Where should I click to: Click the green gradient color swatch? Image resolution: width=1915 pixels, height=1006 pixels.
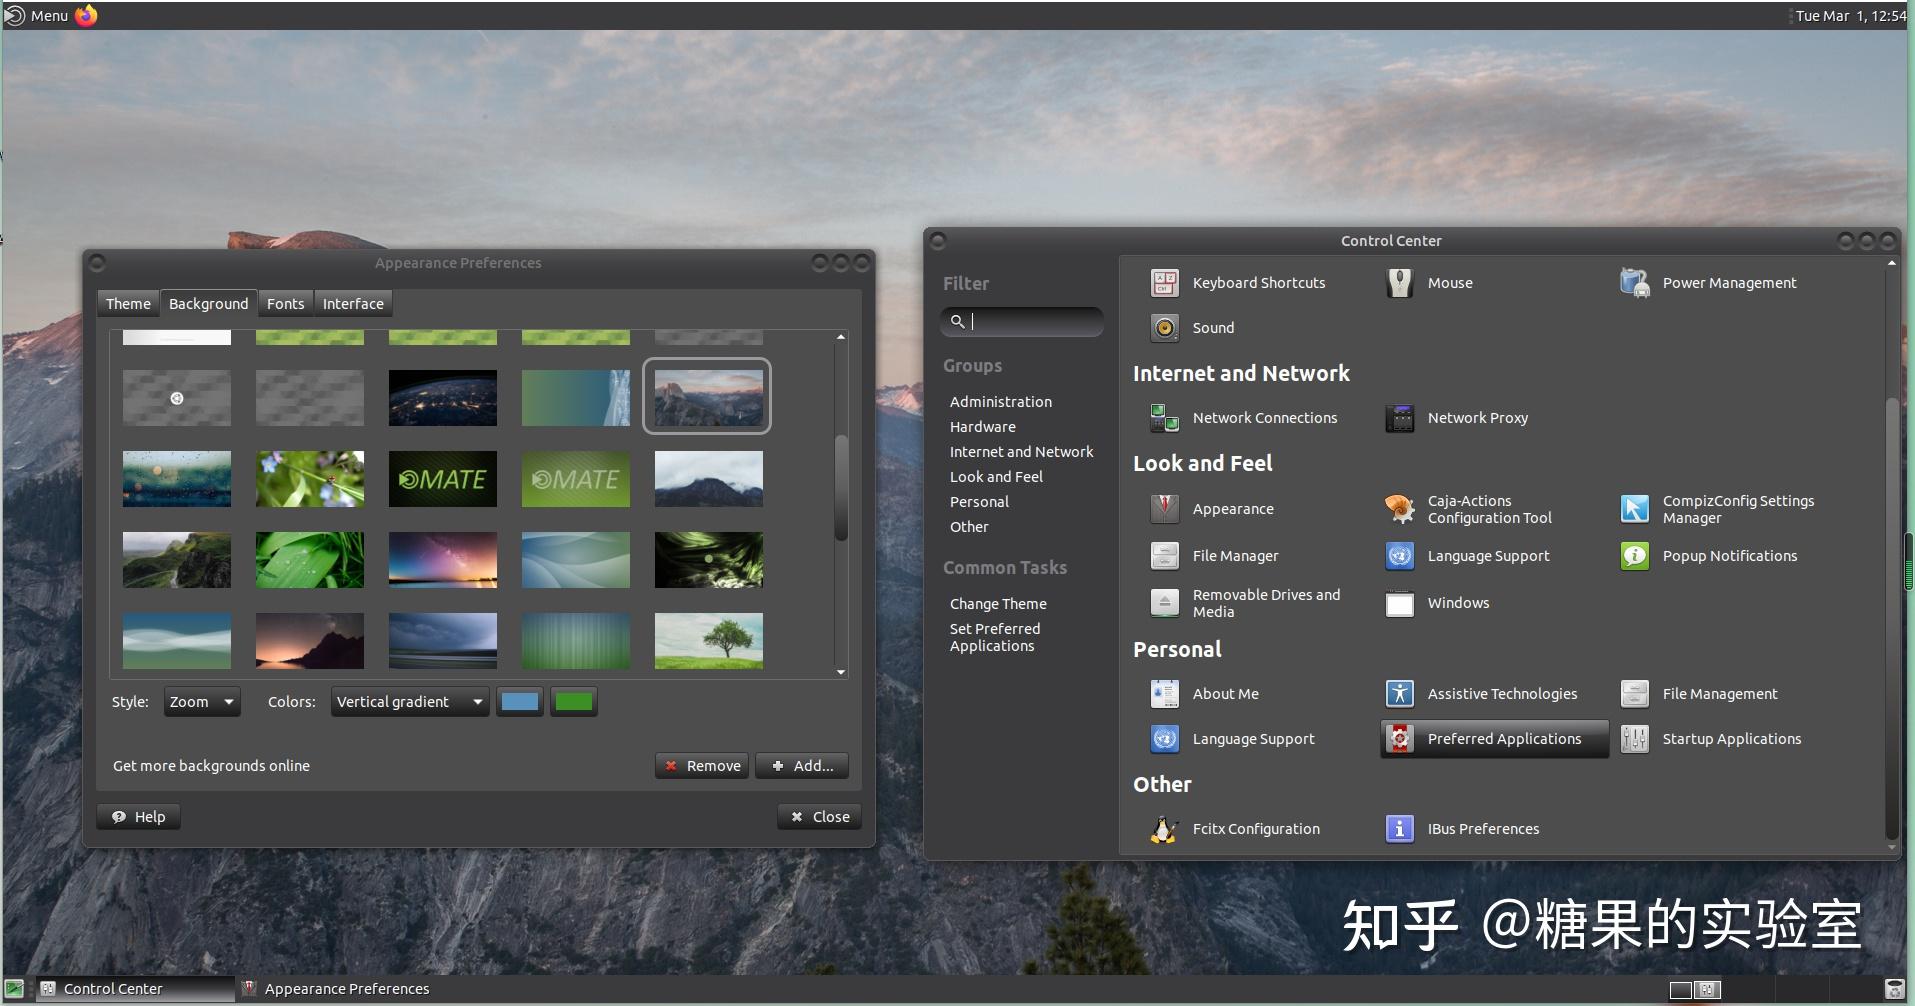(572, 701)
